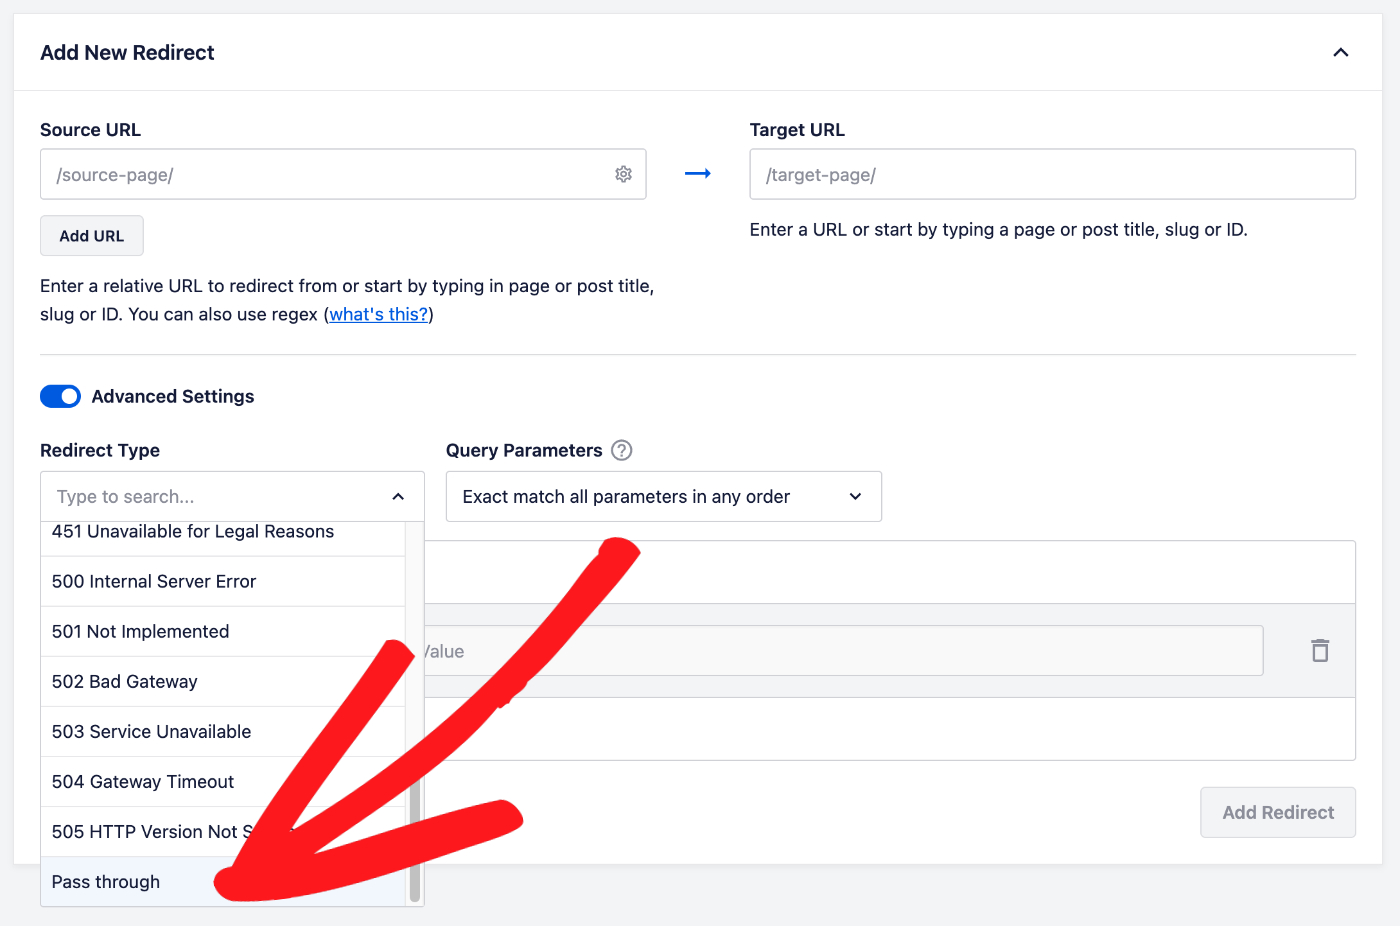The width and height of the screenshot is (1400, 926).
Task: Select 502 Bad Gateway option
Action: [x=124, y=681]
